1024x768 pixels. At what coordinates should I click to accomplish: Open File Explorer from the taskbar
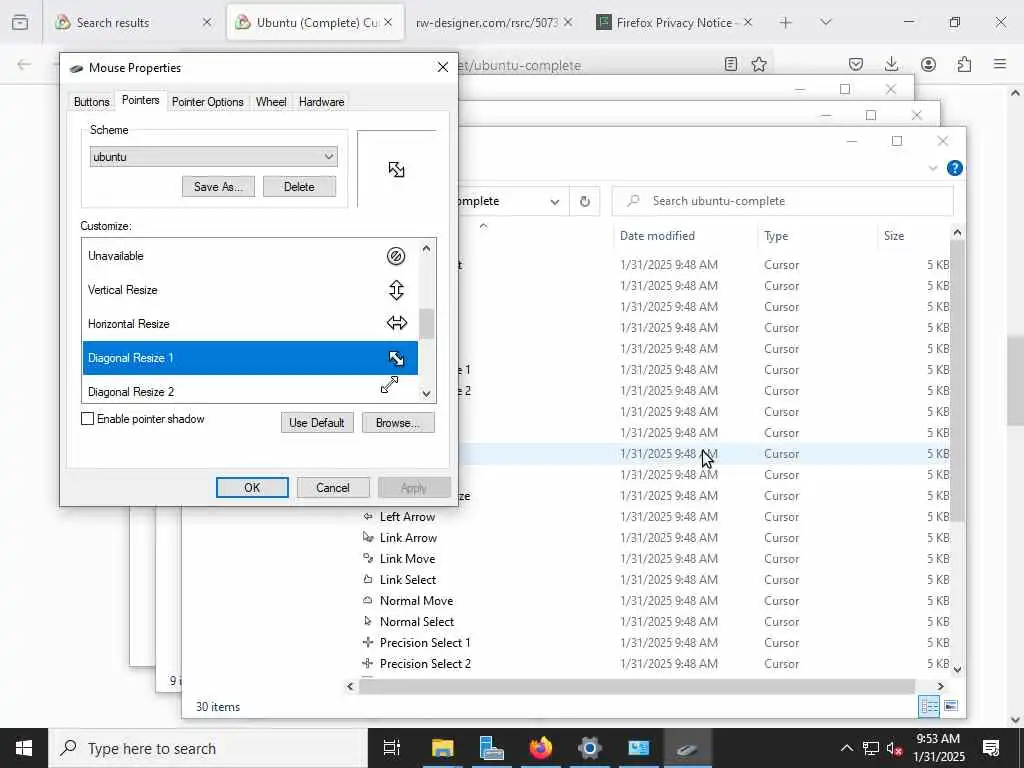tap(442, 748)
